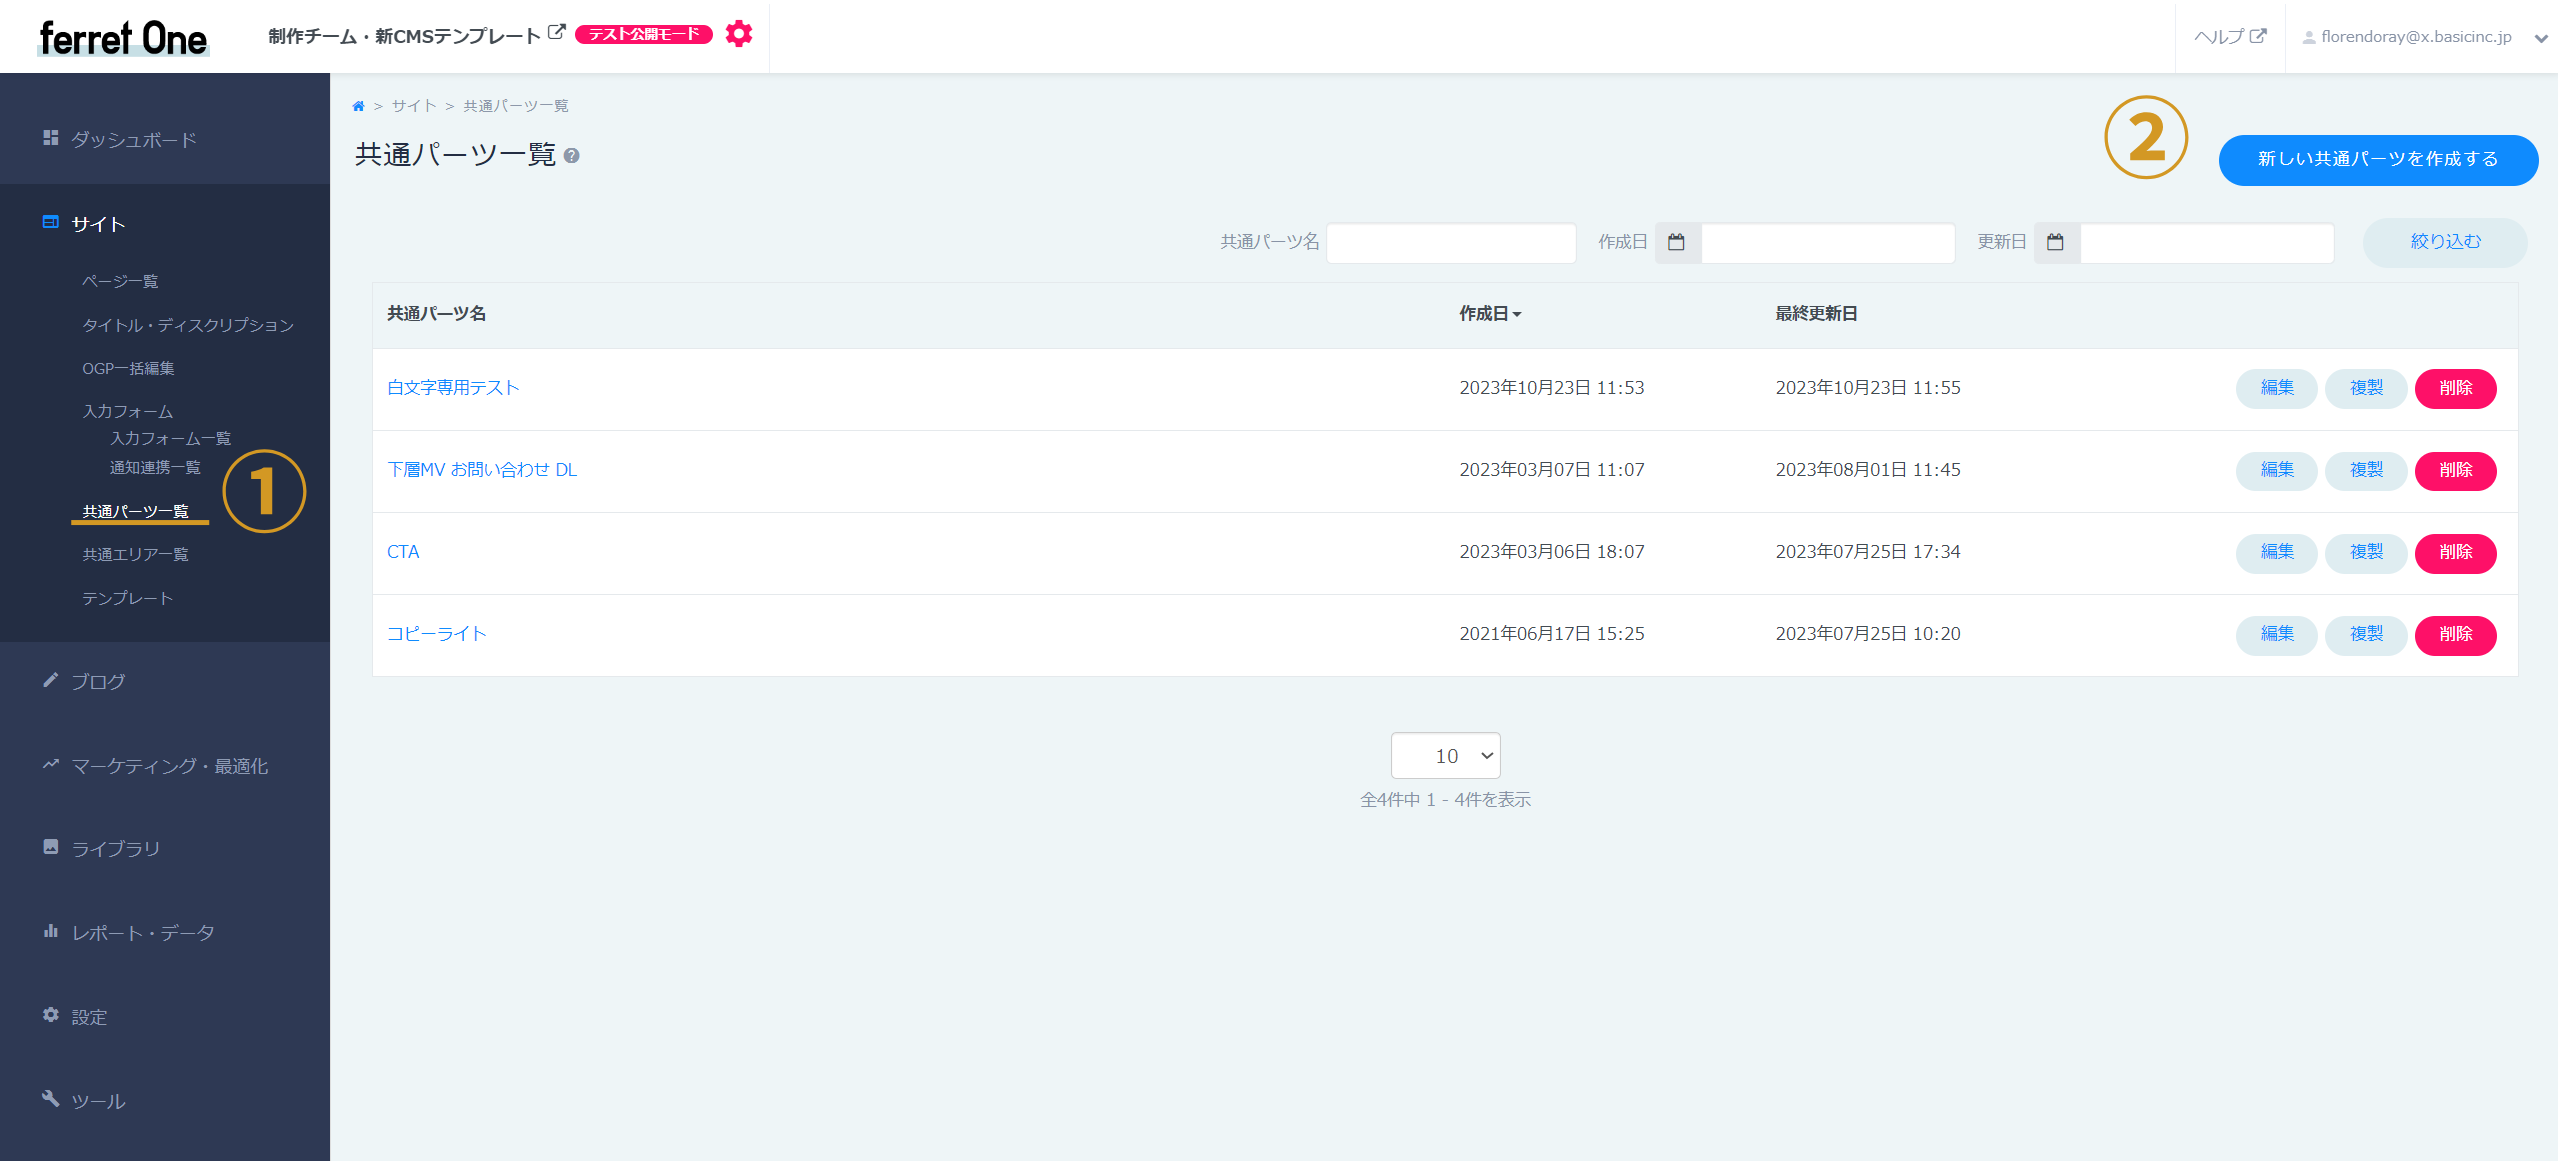Image resolution: width=2558 pixels, height=1161 pixels.
Task: Focus the 共通パーツ名 search field
Action: [1451, 243]
